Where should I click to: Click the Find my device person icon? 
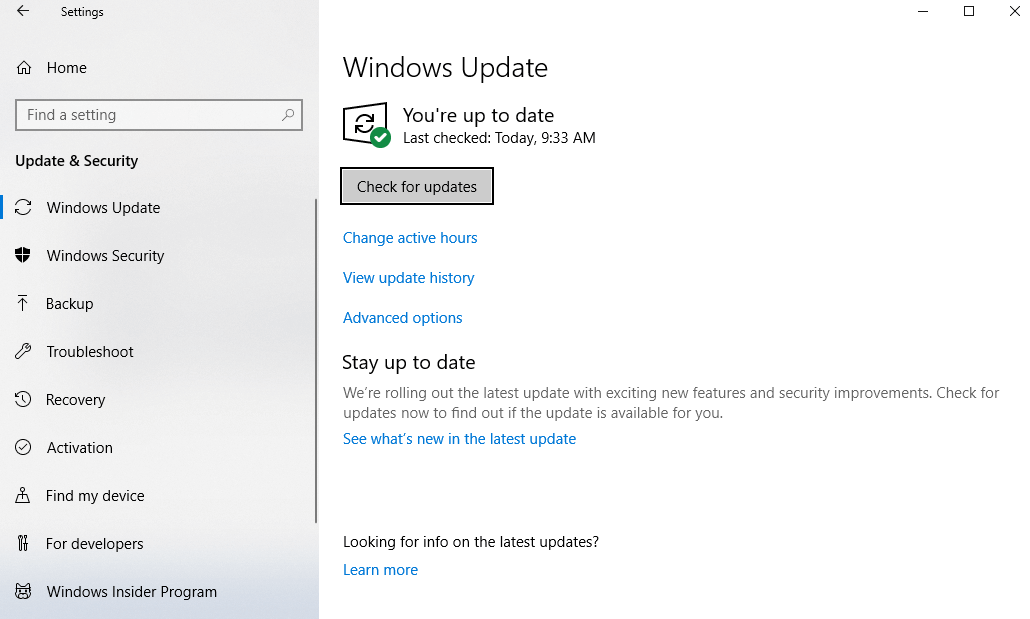(x=23, y=495)
